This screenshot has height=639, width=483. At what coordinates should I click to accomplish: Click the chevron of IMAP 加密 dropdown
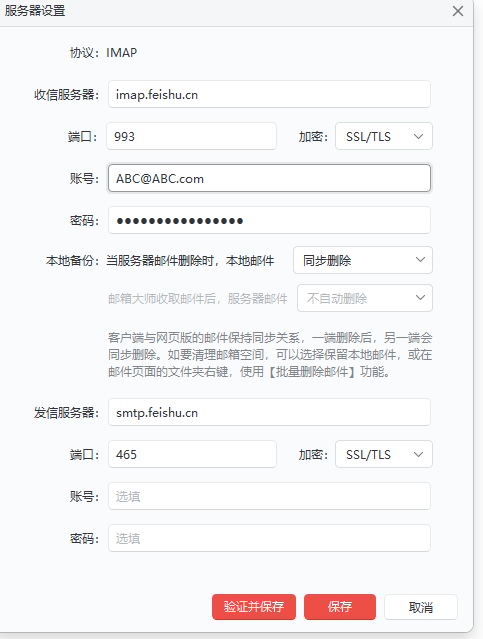point(419,137)
